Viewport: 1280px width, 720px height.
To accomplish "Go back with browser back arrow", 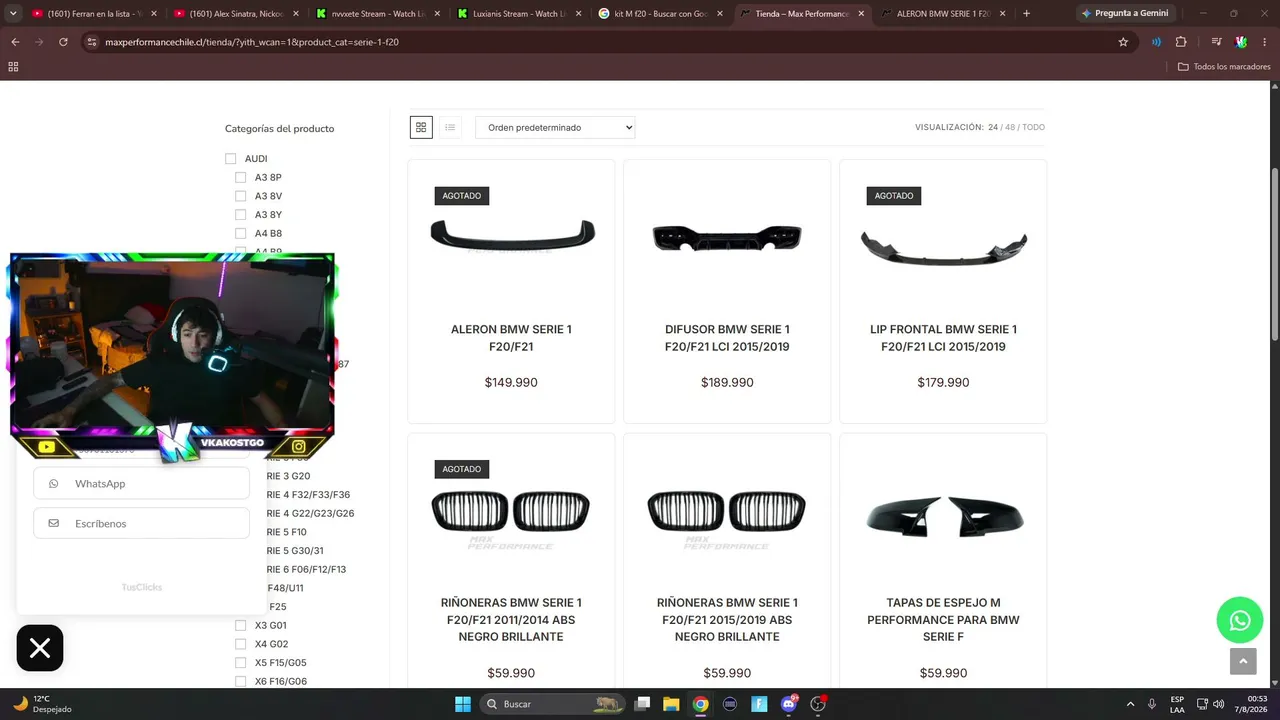I will (x=15, y=42).
